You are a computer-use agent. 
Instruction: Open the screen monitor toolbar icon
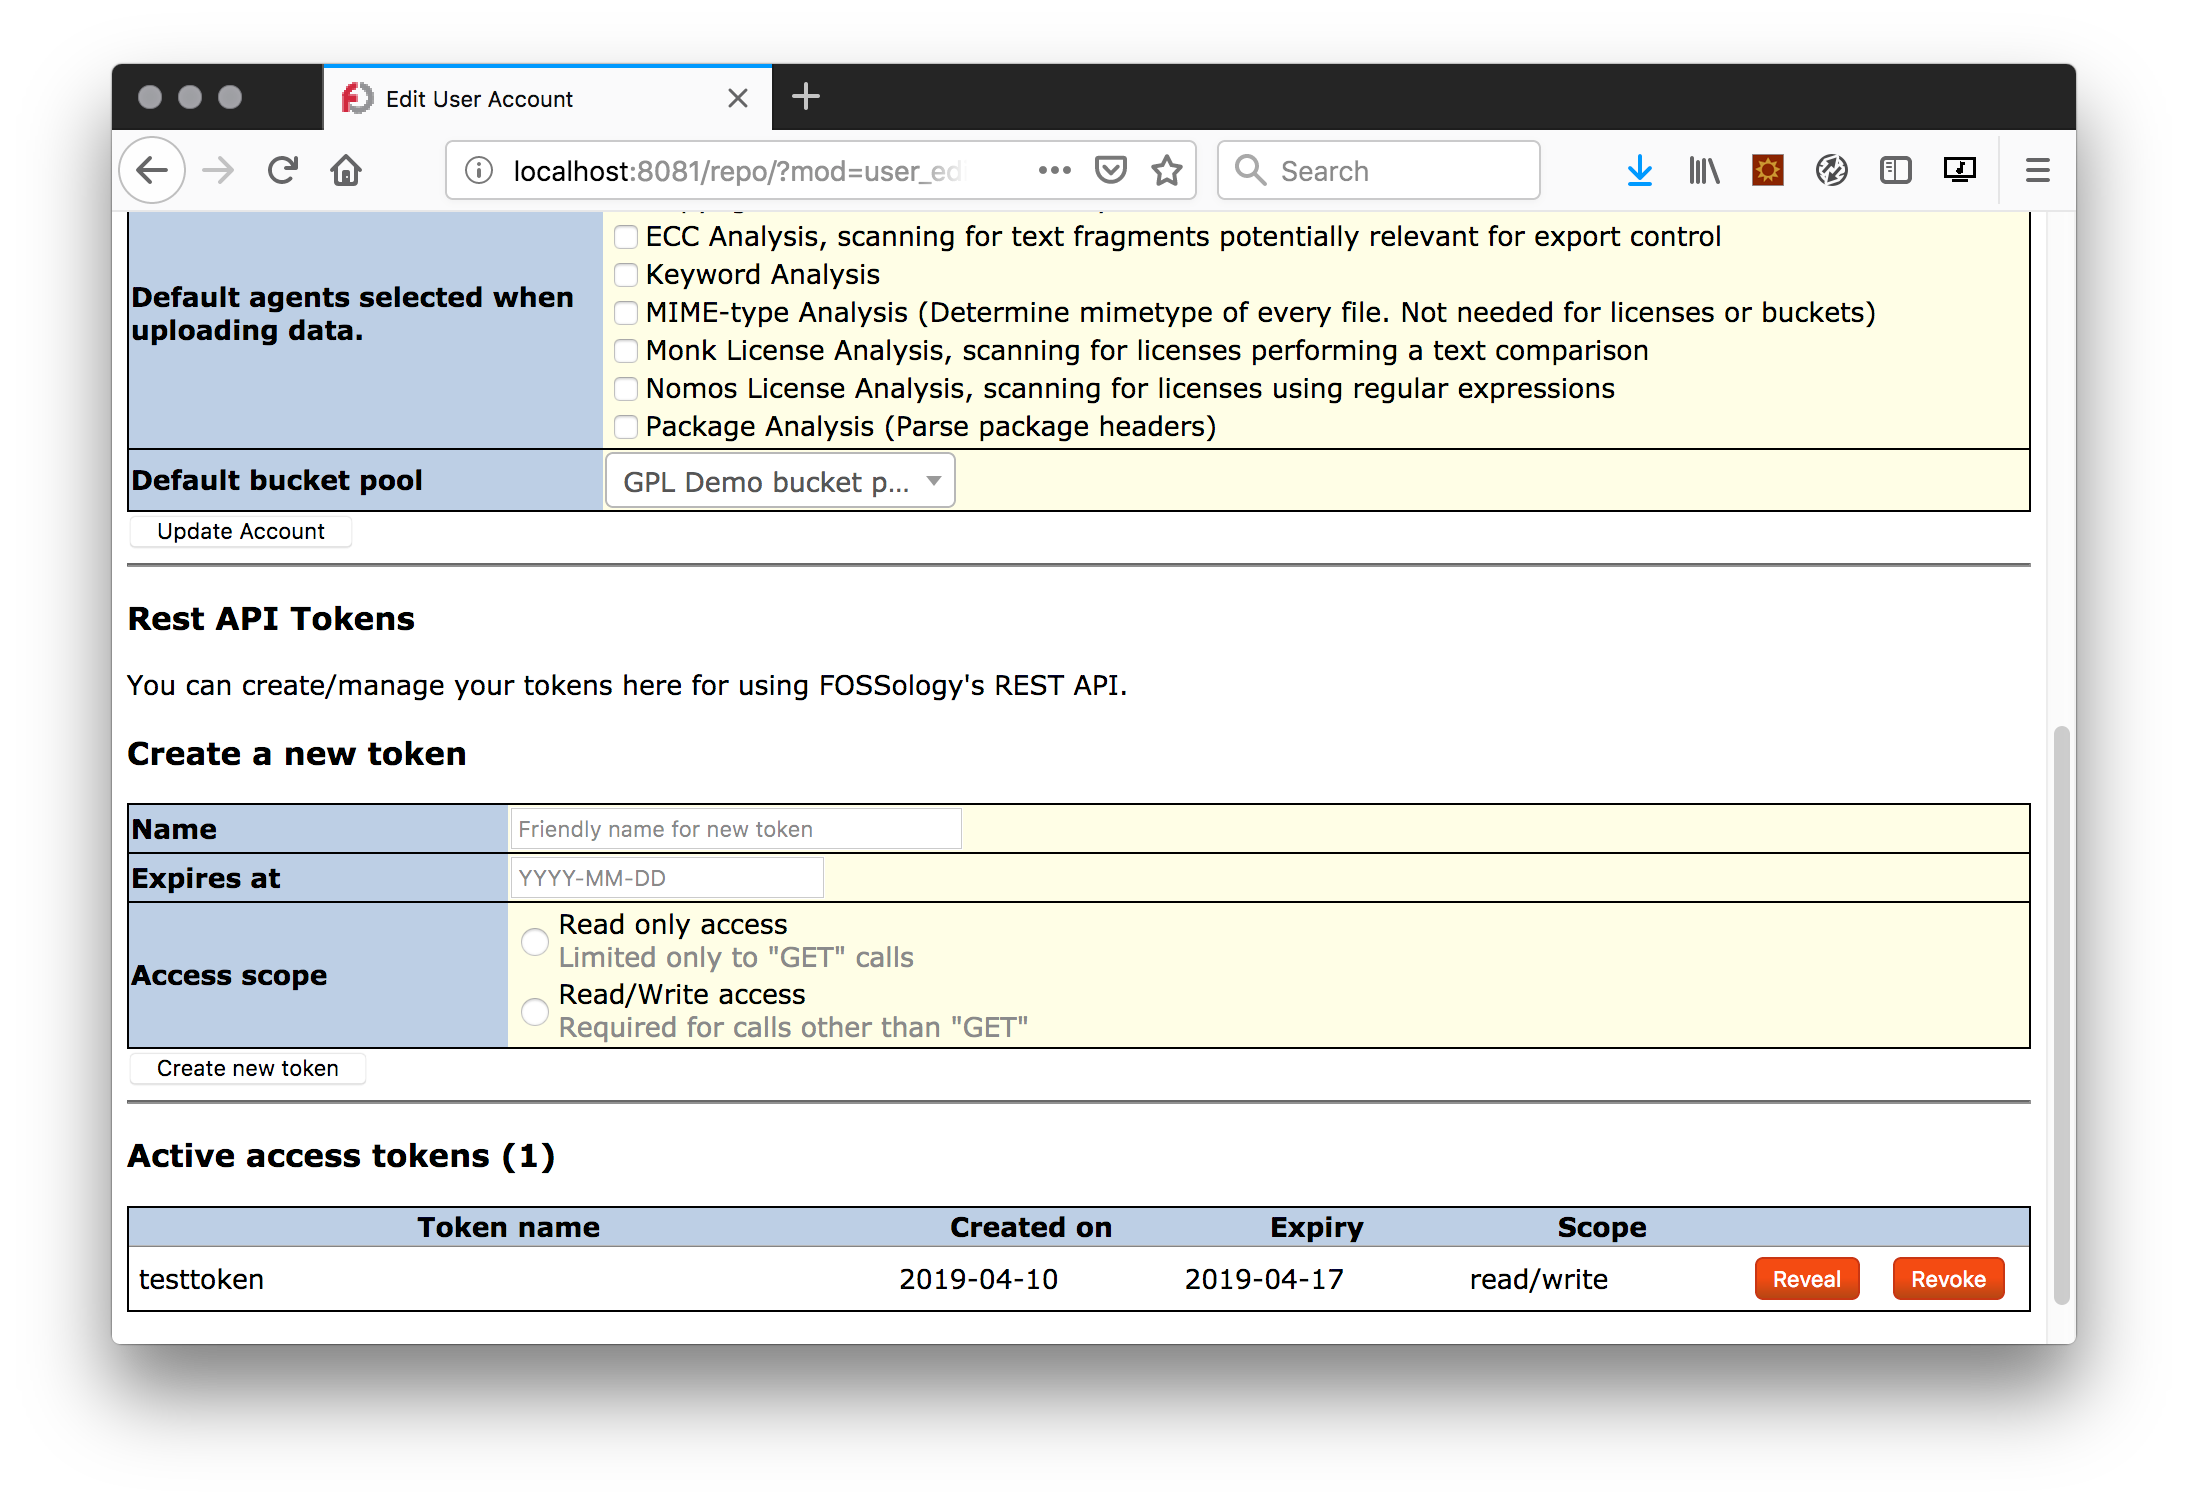pos(1959,171)
